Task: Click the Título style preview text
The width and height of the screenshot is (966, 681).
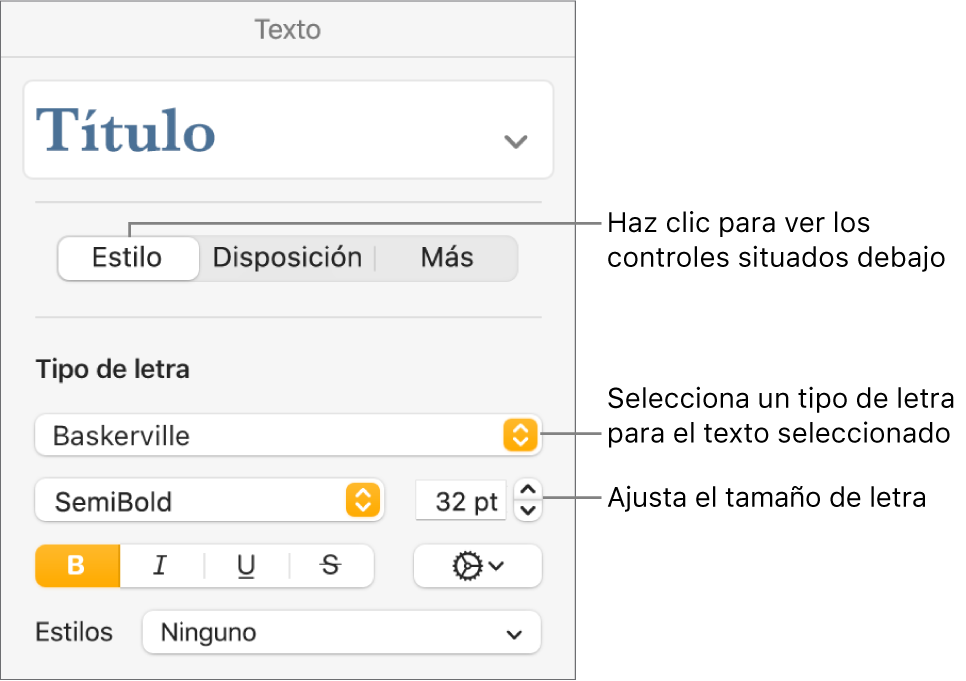Action: click(126, 131)
